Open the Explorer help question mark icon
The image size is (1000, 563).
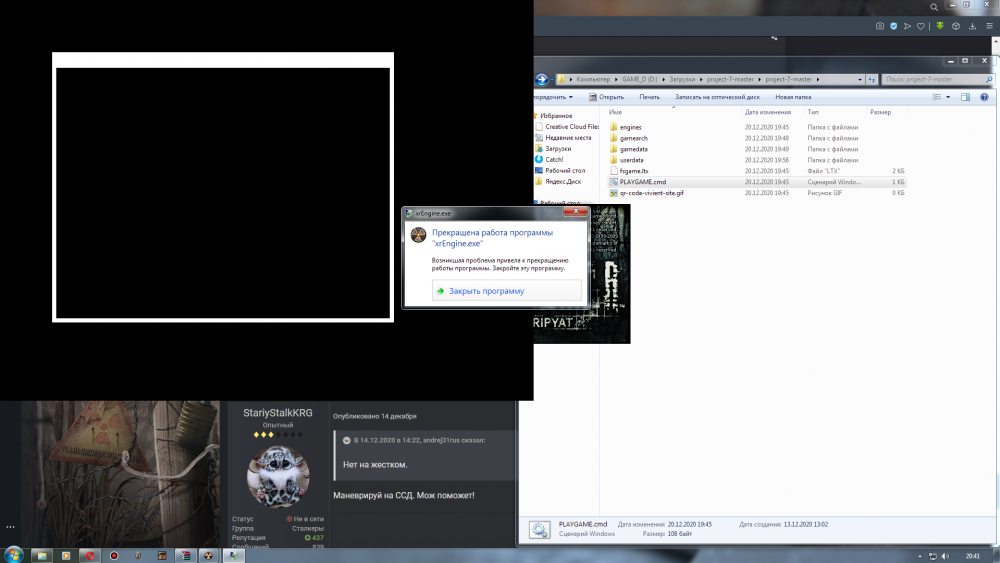click(984, 97)
